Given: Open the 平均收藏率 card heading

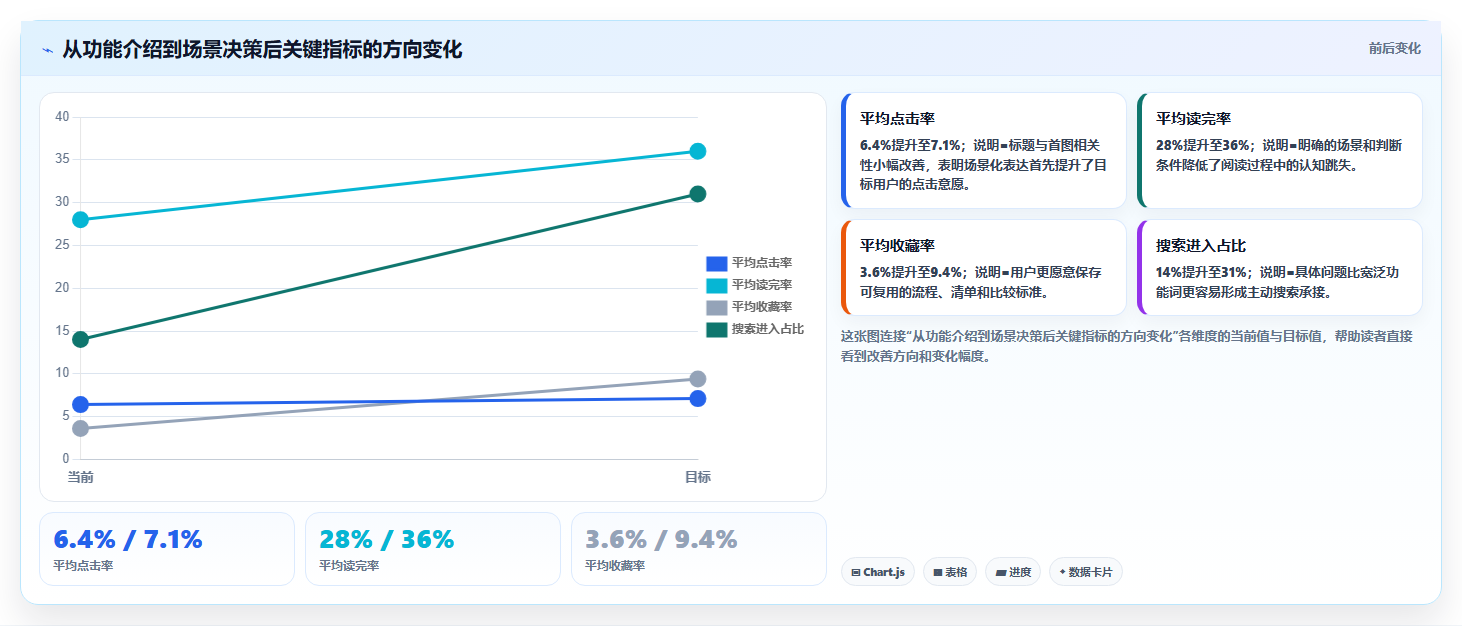Looking at the screenshot, I should (897, 245).
